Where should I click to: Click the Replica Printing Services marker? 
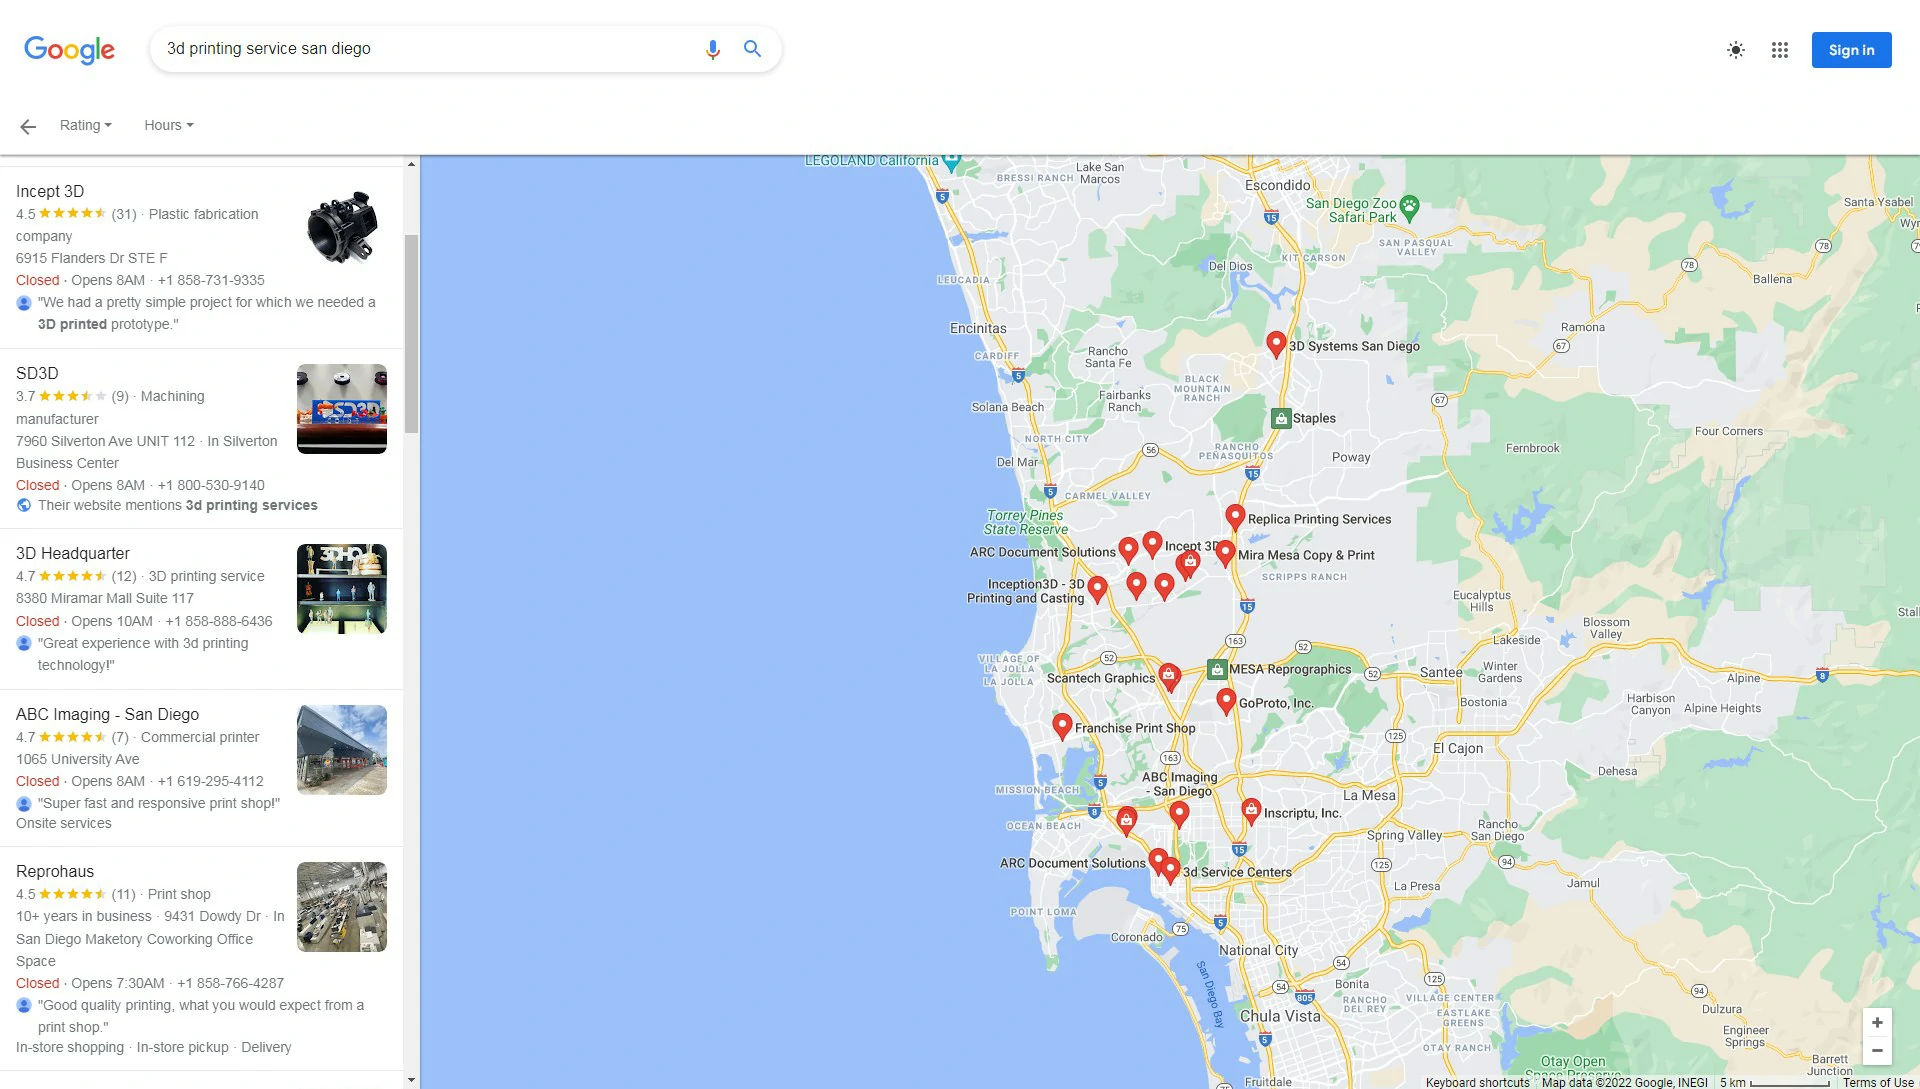(x=1235, y=516)
